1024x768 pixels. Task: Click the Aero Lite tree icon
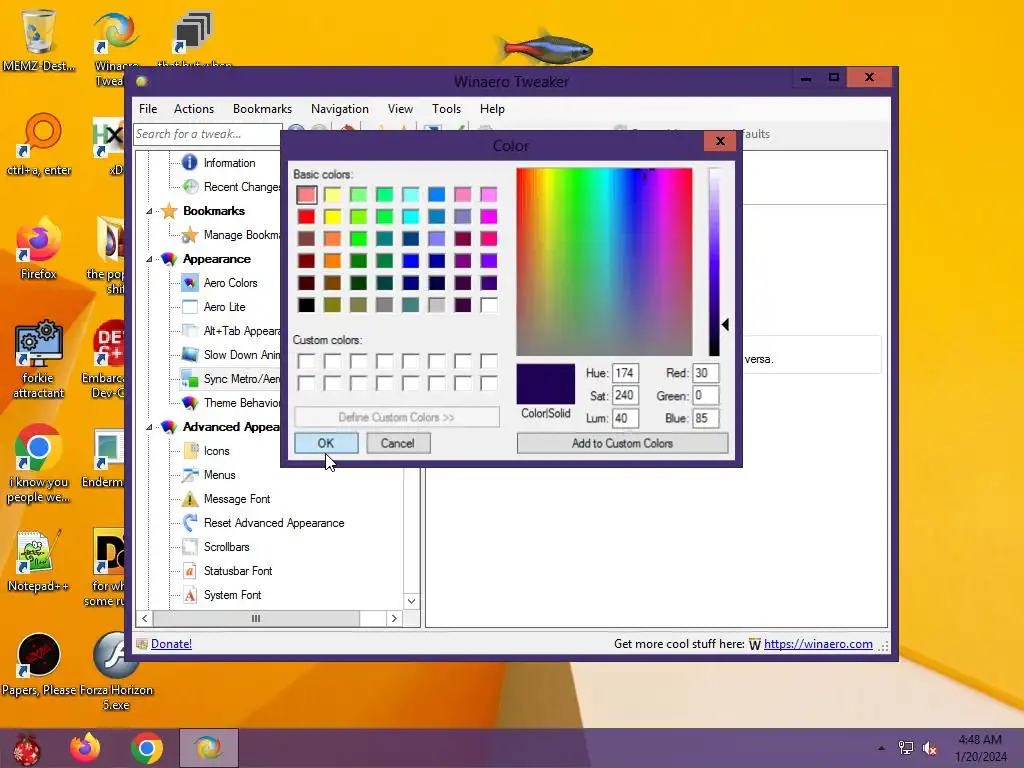click(189, 307)
